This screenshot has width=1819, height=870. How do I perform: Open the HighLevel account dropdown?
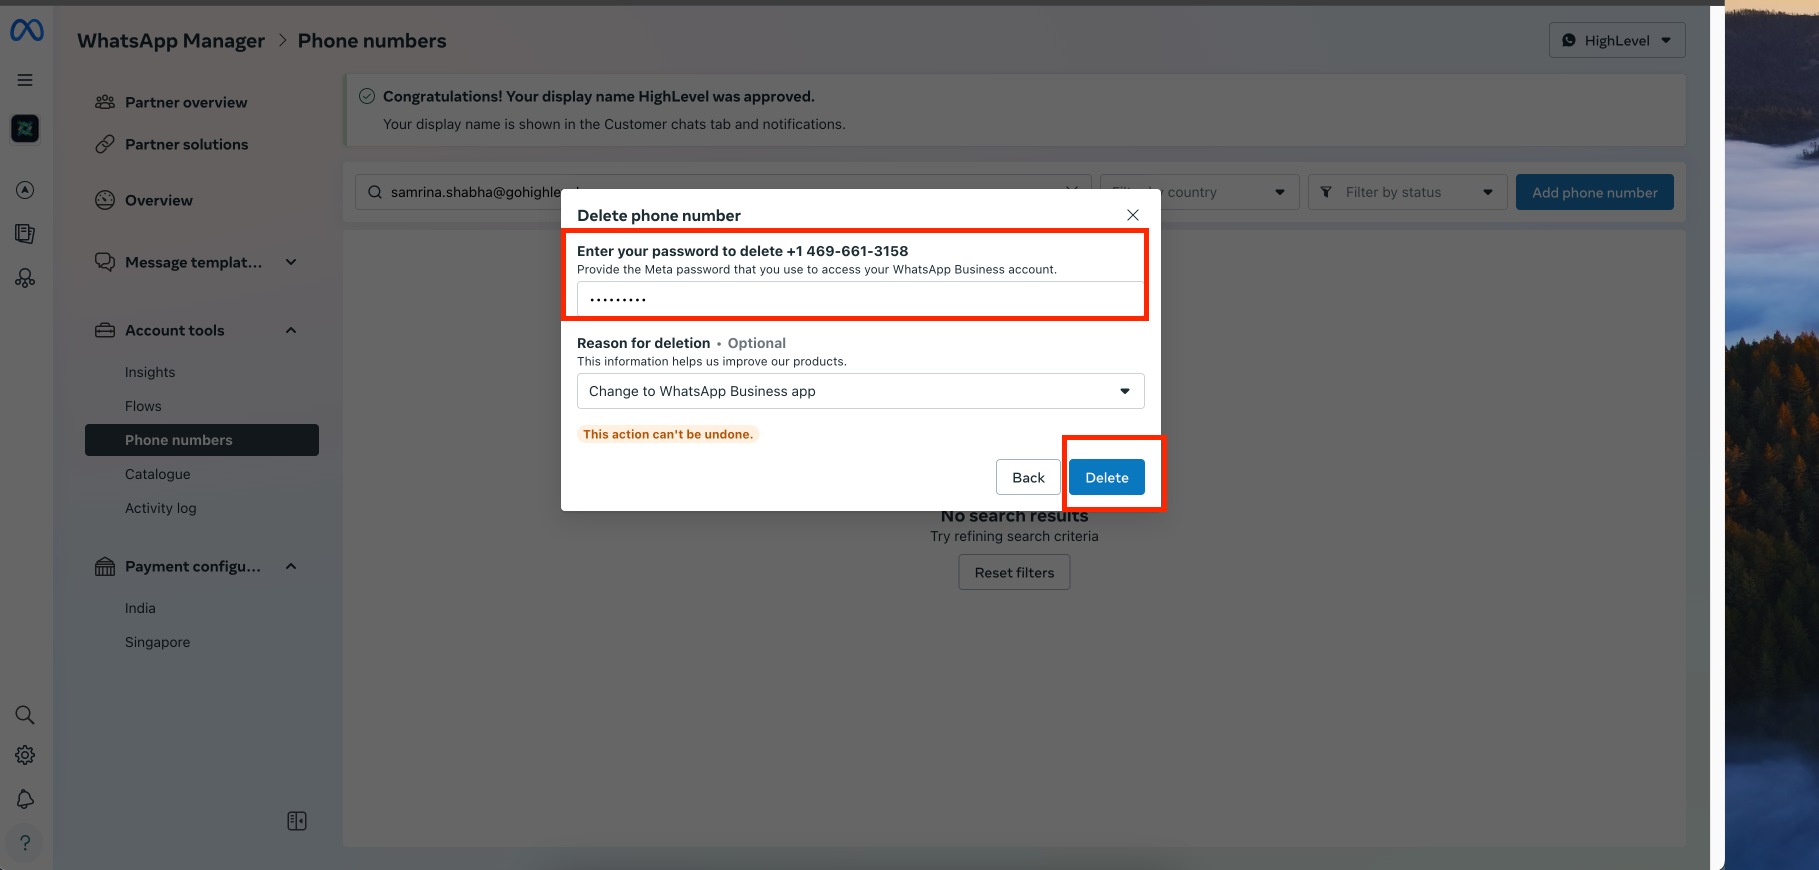(1617, 40)
